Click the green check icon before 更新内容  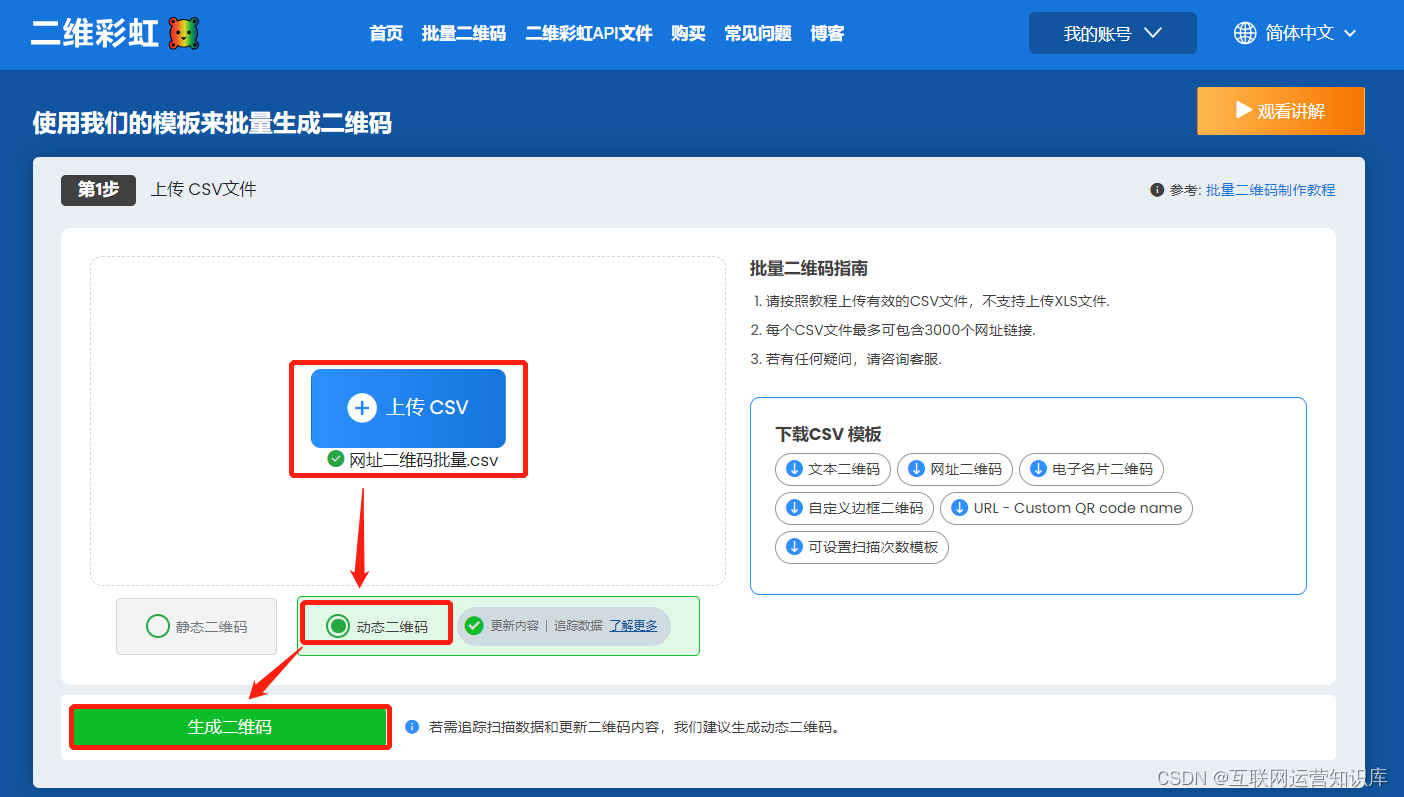(474, 626)
